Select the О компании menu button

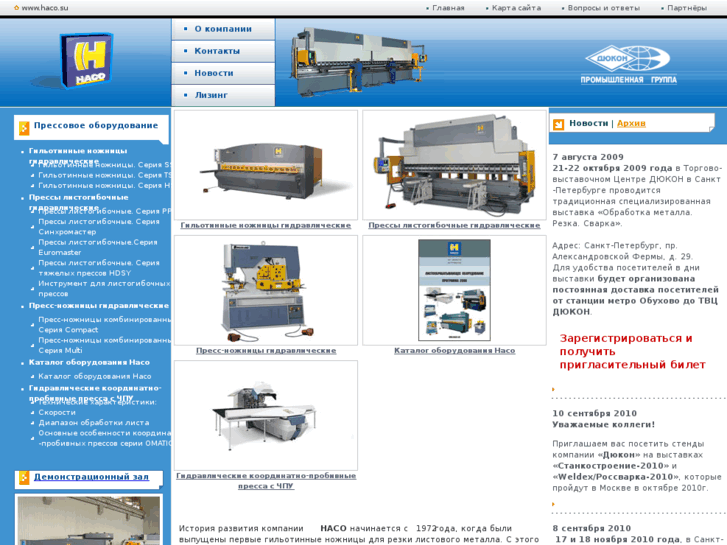point(223,29)
